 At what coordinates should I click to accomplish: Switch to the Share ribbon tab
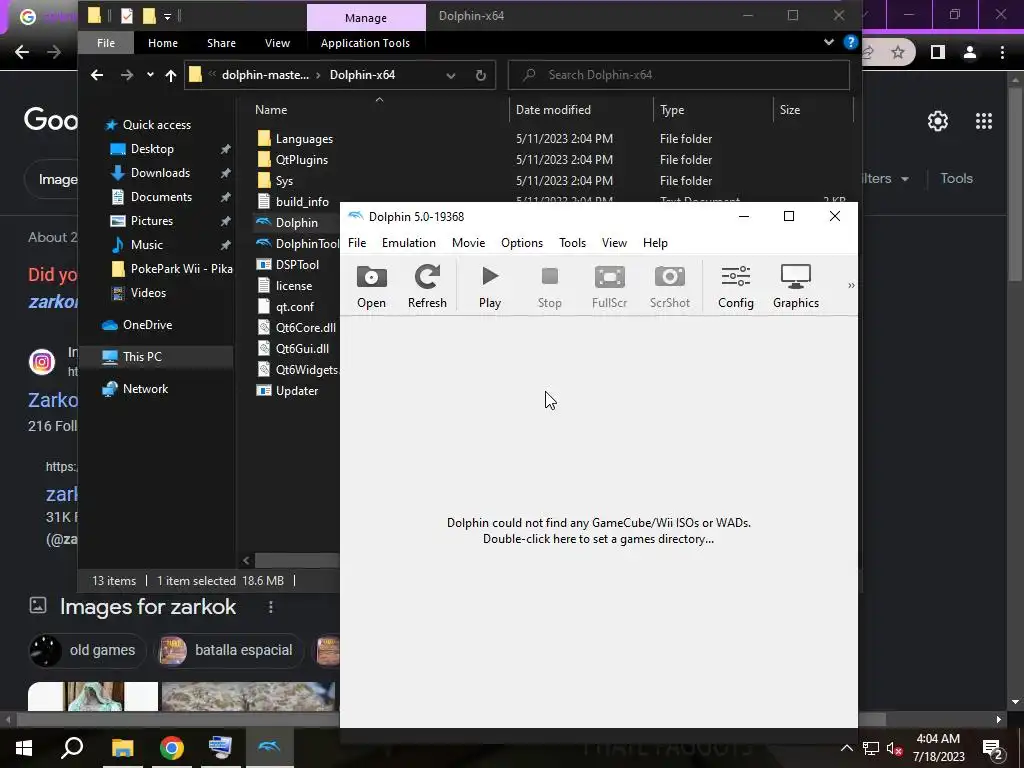point(221,43)
